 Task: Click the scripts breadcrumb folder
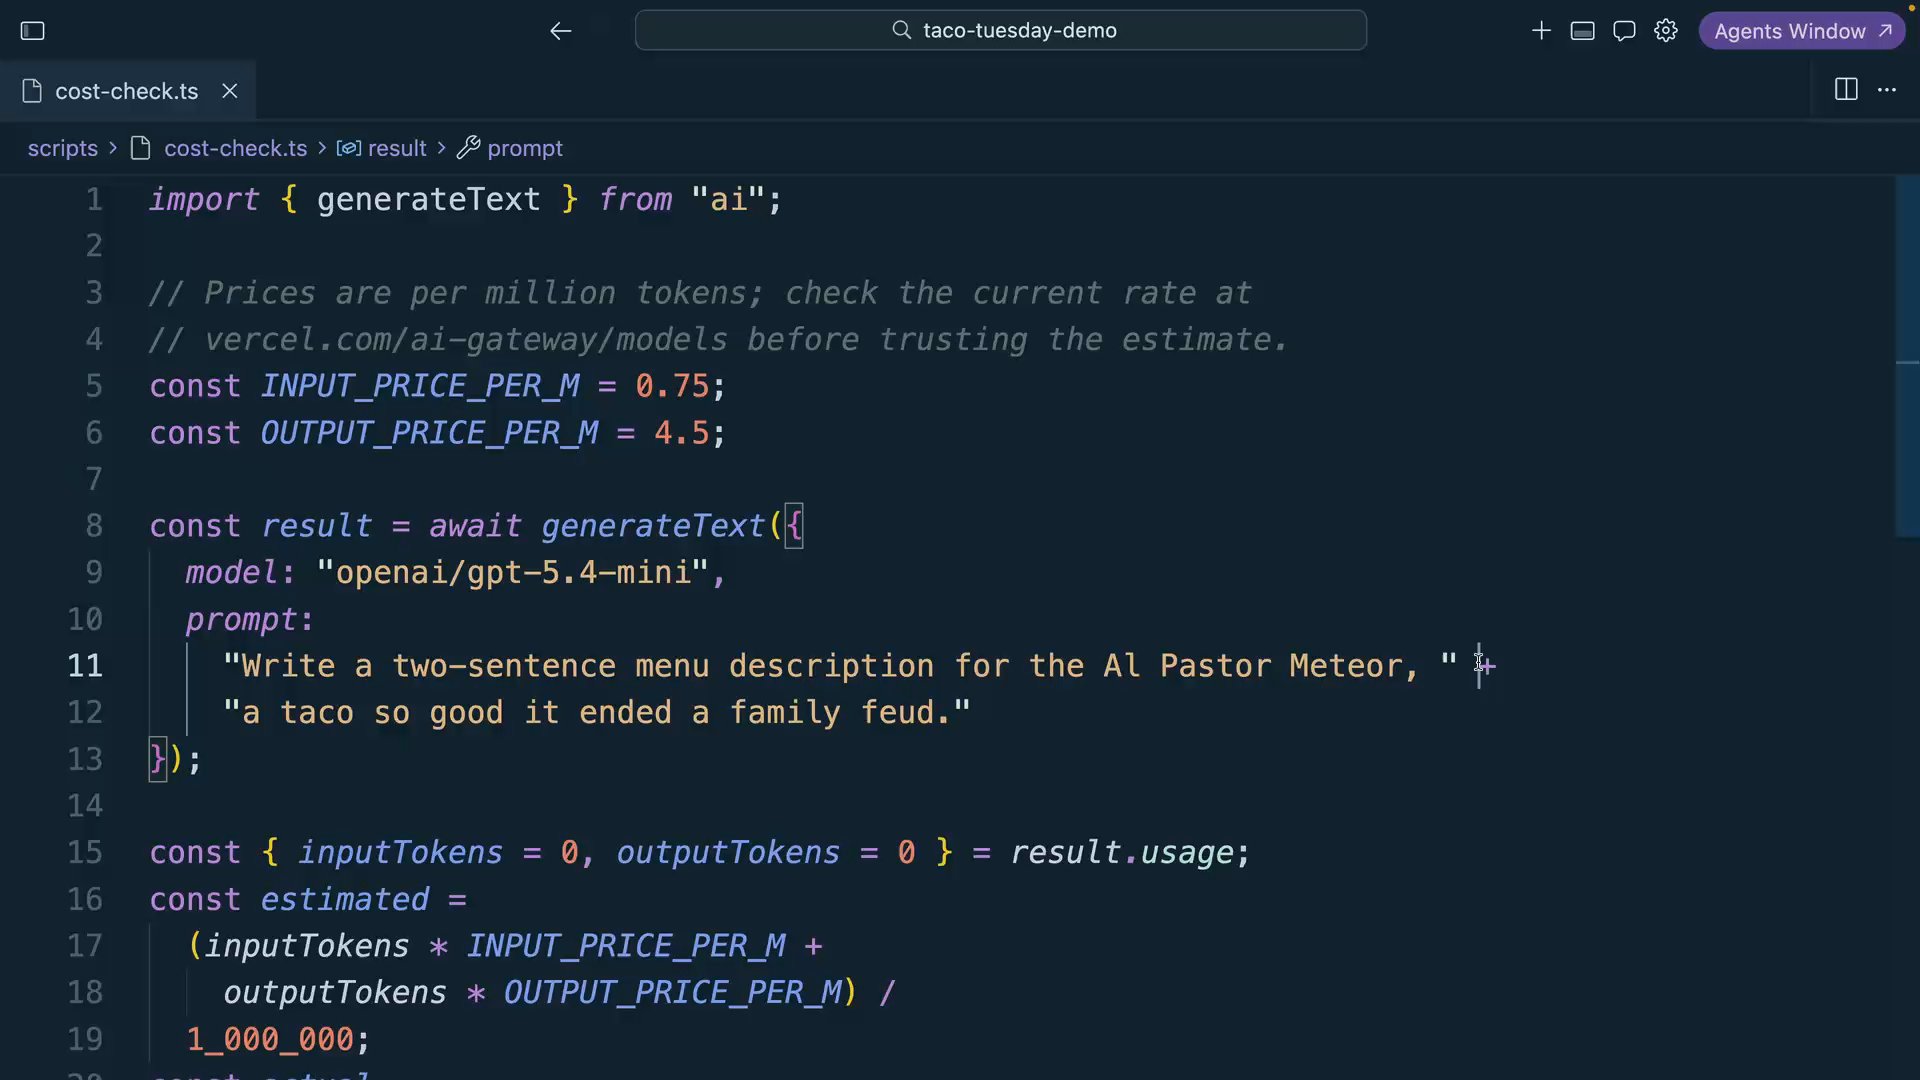coord(63,148)
